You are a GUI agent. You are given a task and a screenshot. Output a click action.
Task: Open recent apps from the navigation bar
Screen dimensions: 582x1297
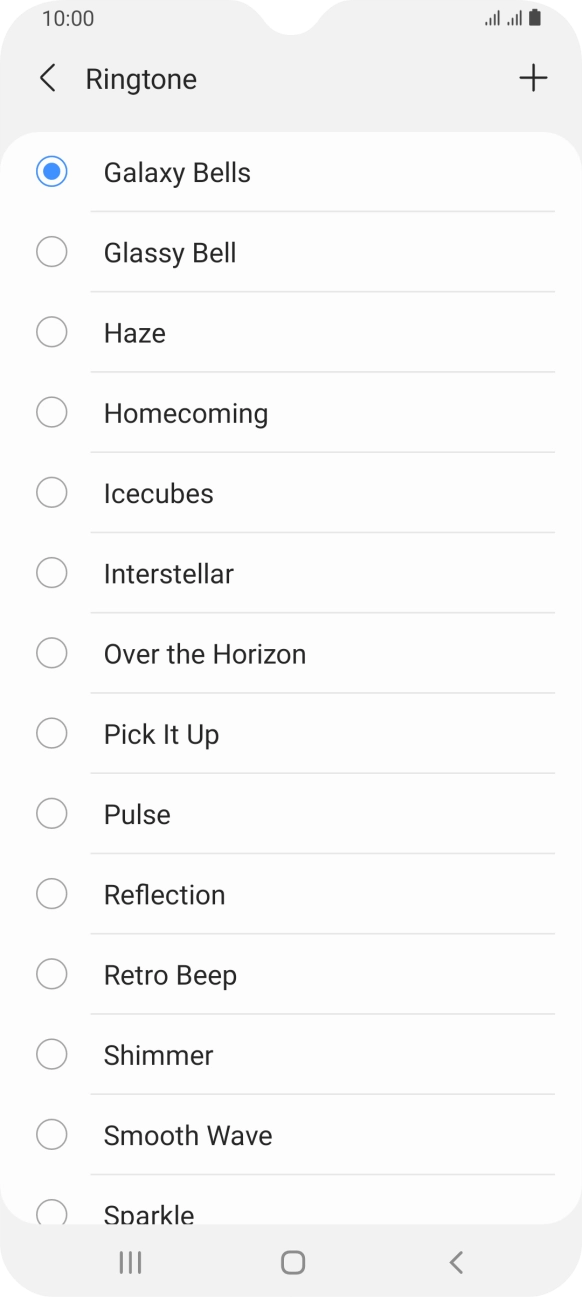[x=129, y=1262]
